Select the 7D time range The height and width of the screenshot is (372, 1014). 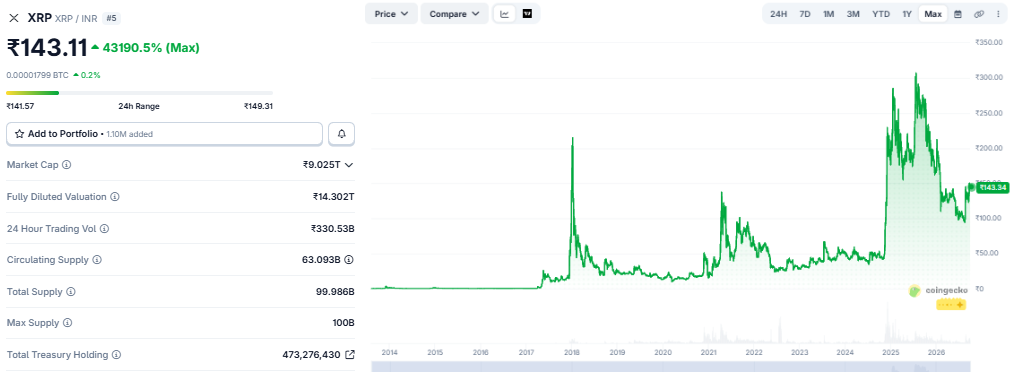tap(805, 14)
